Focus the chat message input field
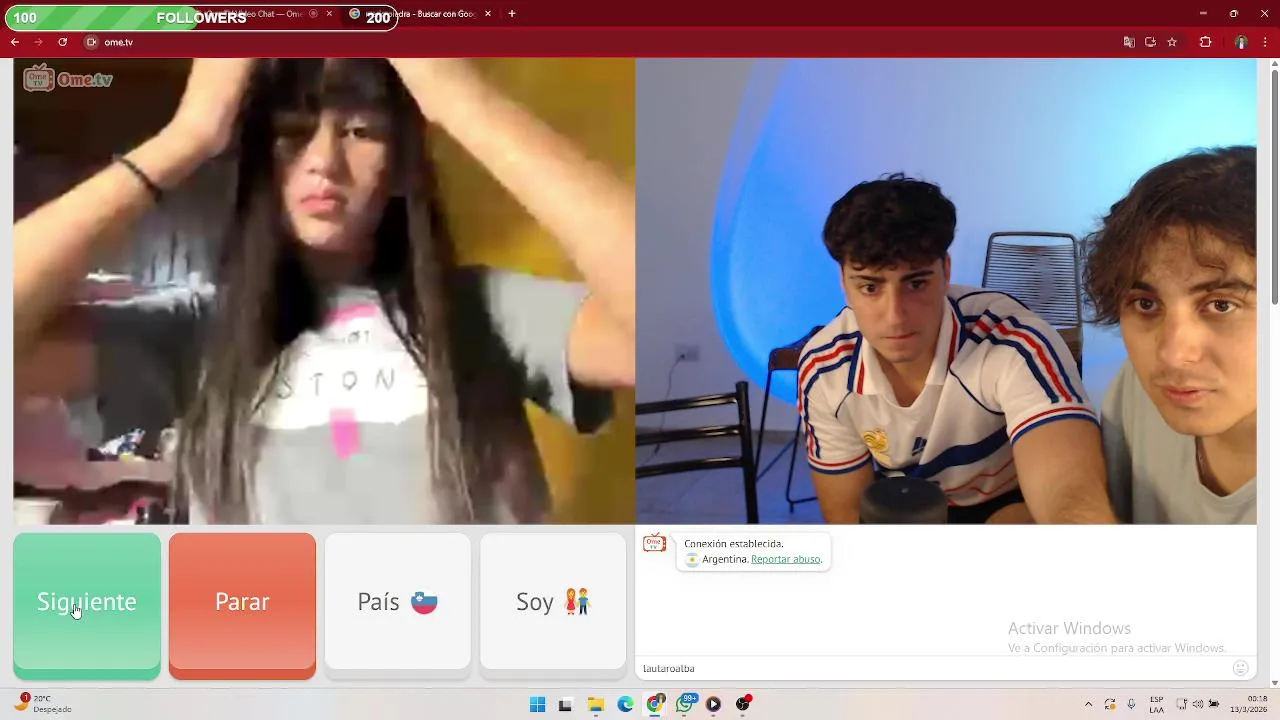 935,668
